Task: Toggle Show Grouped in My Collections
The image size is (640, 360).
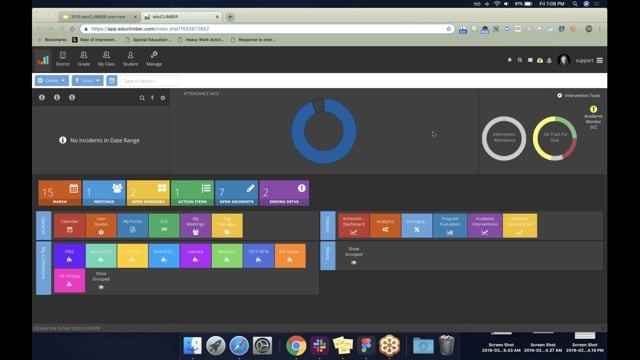Action: [101, 280]
